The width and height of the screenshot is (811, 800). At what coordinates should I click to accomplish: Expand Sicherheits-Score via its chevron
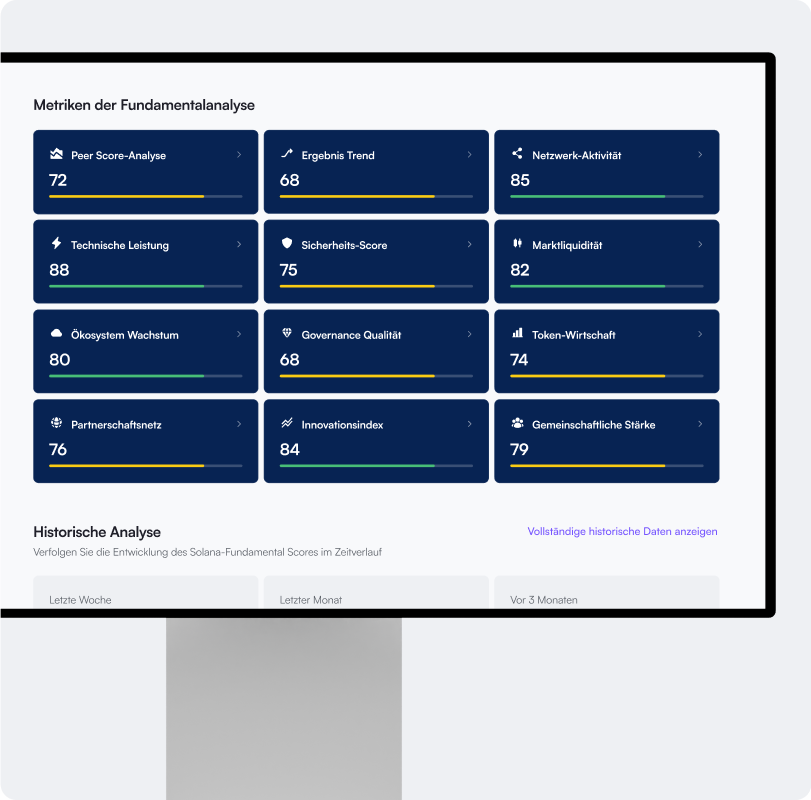click(470, 244)
